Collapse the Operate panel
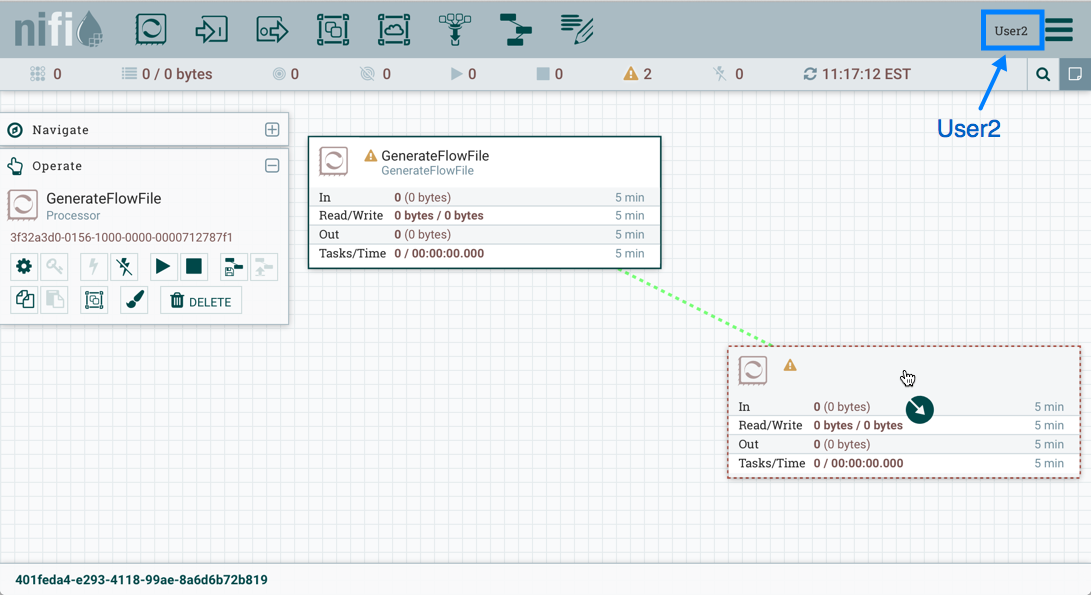Viewport: 1091px width, 595px height. point(272,166)
